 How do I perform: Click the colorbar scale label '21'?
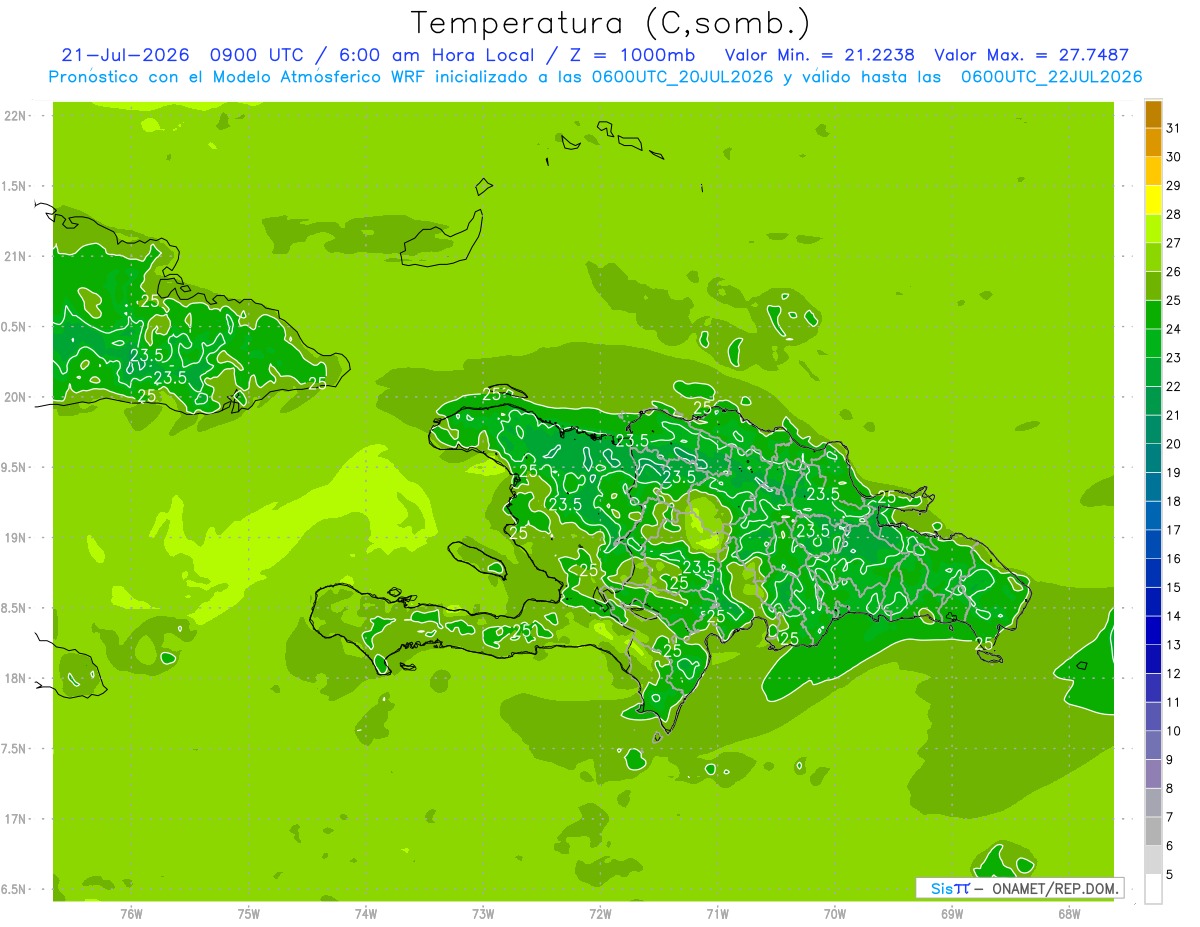[1174, 415]
